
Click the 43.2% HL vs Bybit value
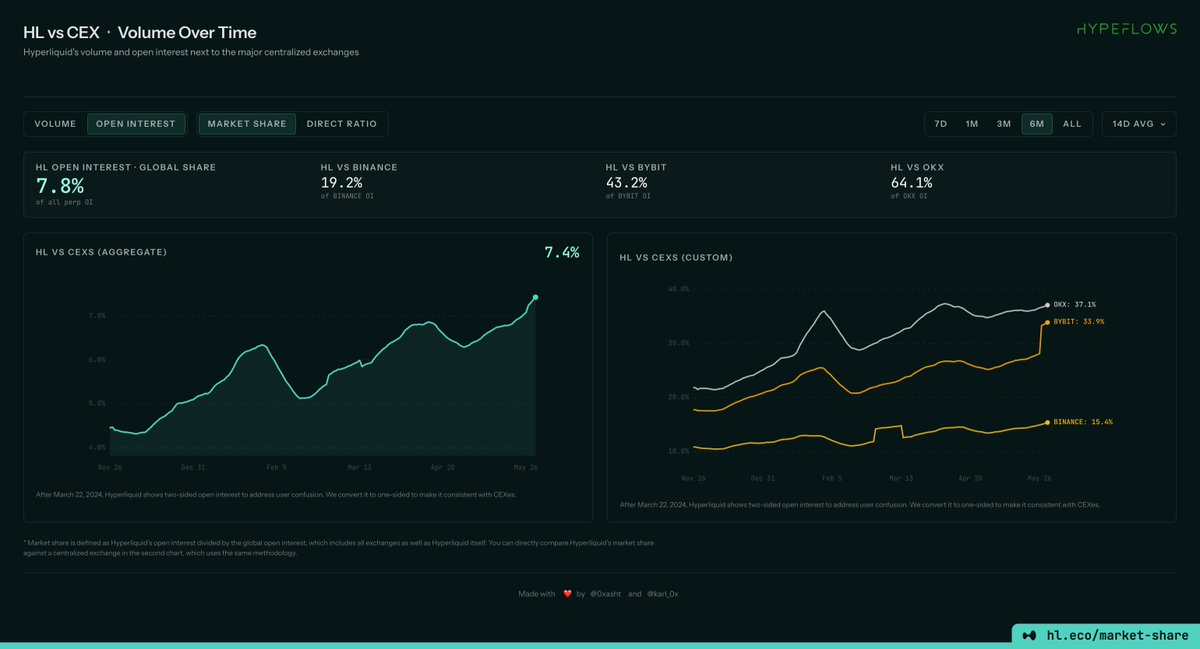point(626,183)
